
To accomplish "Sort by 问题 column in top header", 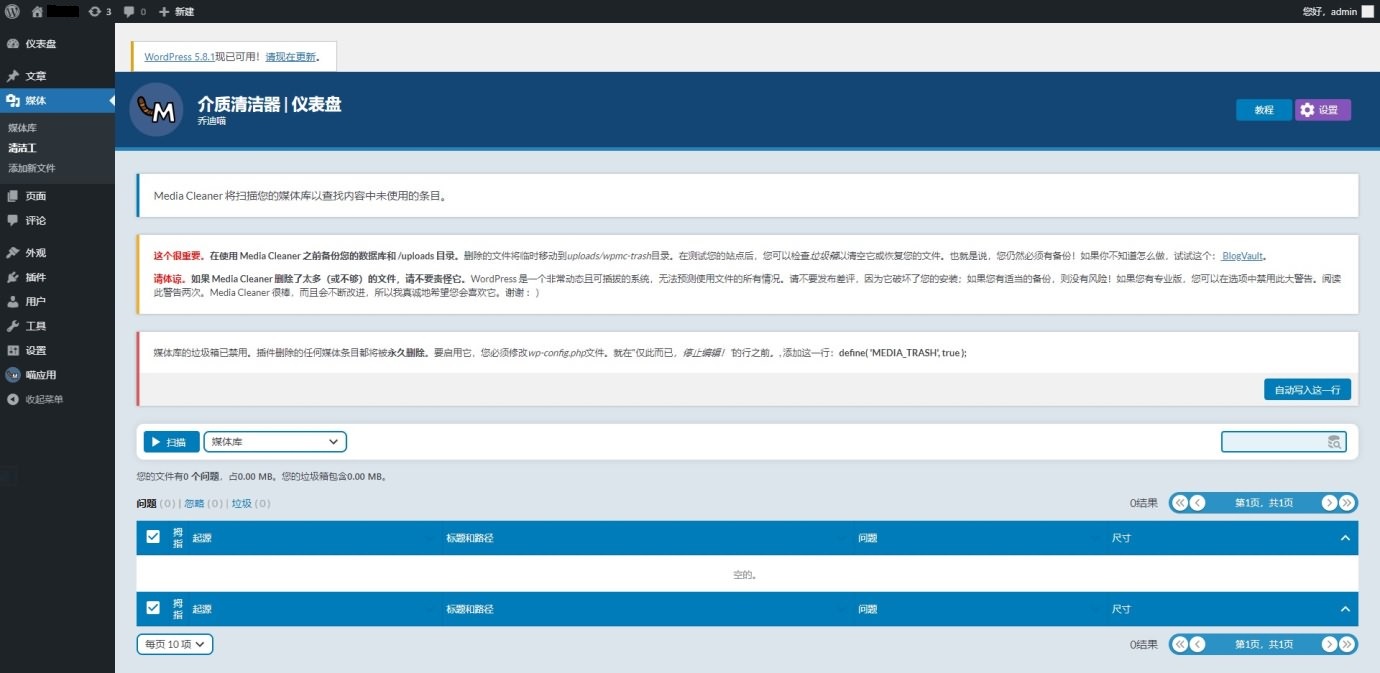I will coord(868,538).
